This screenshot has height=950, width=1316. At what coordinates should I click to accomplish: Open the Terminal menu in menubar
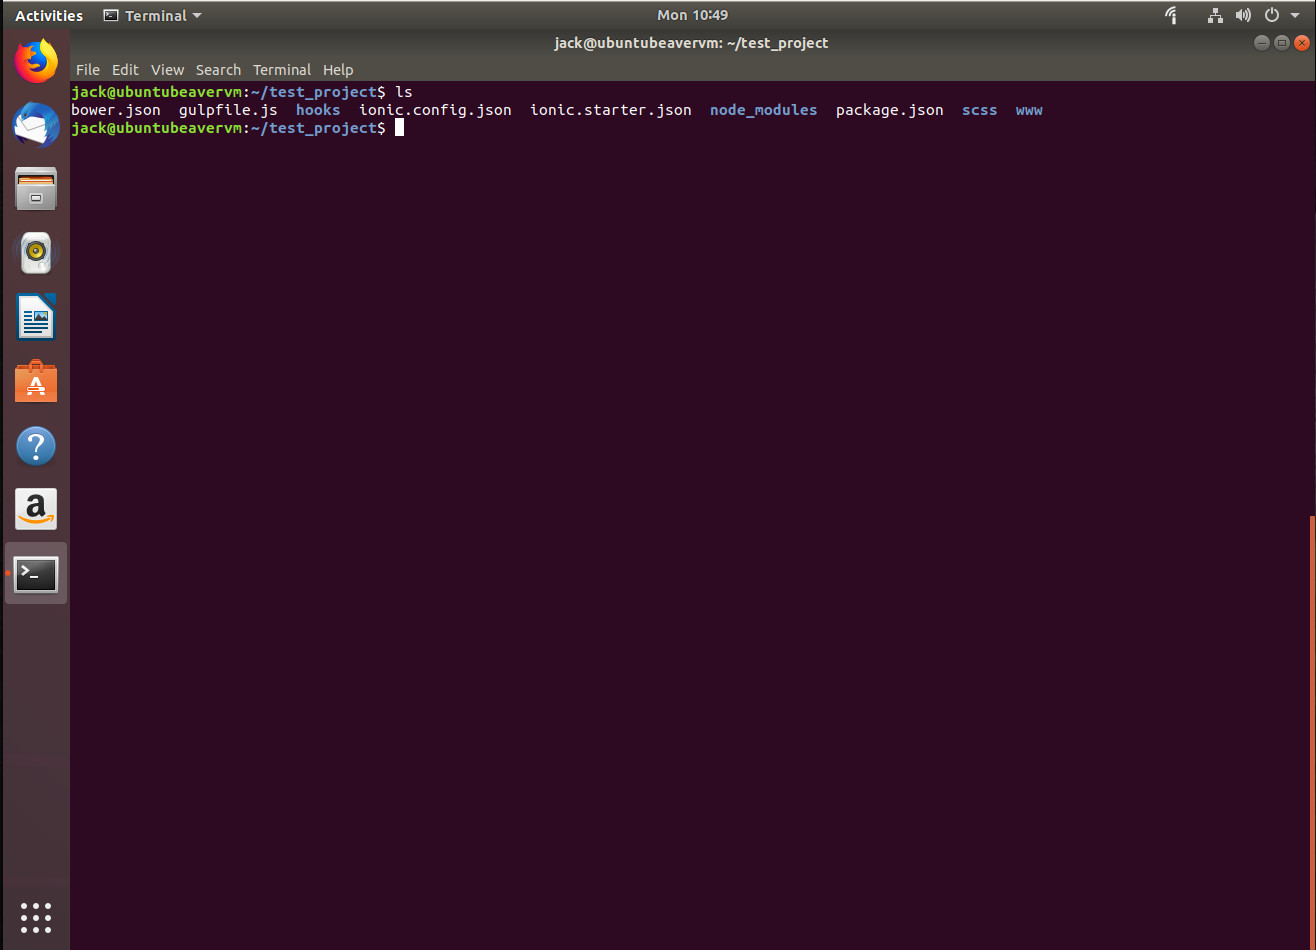[282, 70]
